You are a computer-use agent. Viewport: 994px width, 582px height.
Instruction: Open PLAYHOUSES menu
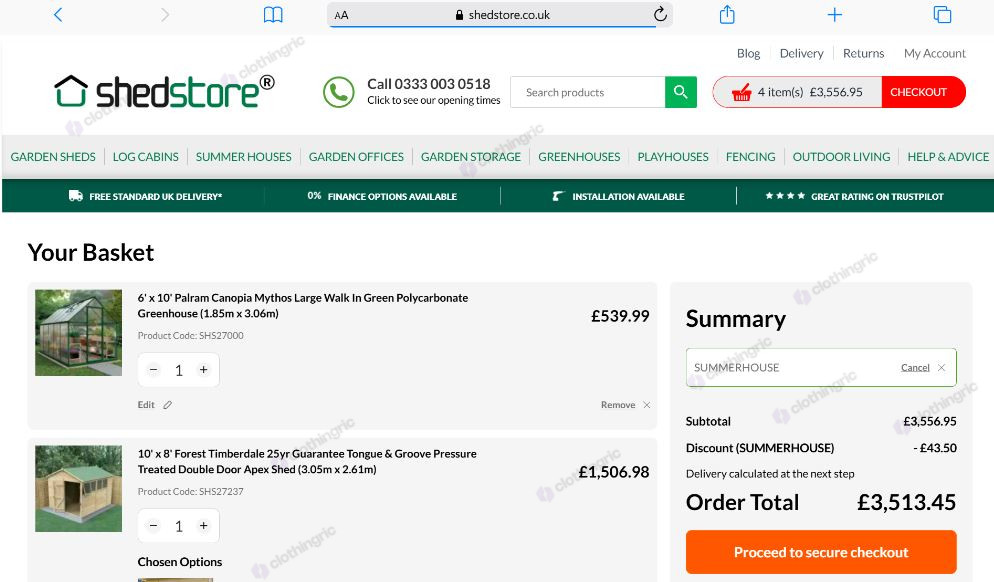coord(673,157)
